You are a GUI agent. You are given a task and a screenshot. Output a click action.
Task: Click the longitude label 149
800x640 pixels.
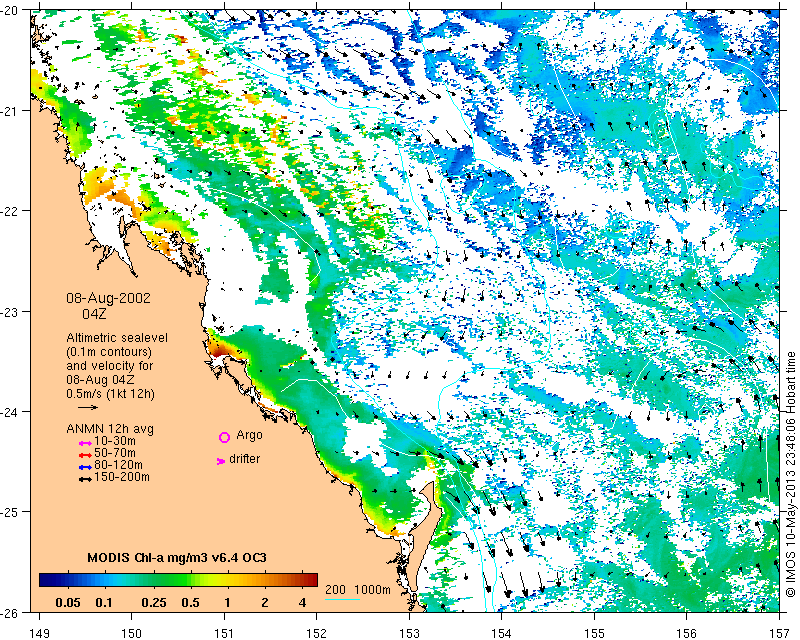click(x=39, y=633)
